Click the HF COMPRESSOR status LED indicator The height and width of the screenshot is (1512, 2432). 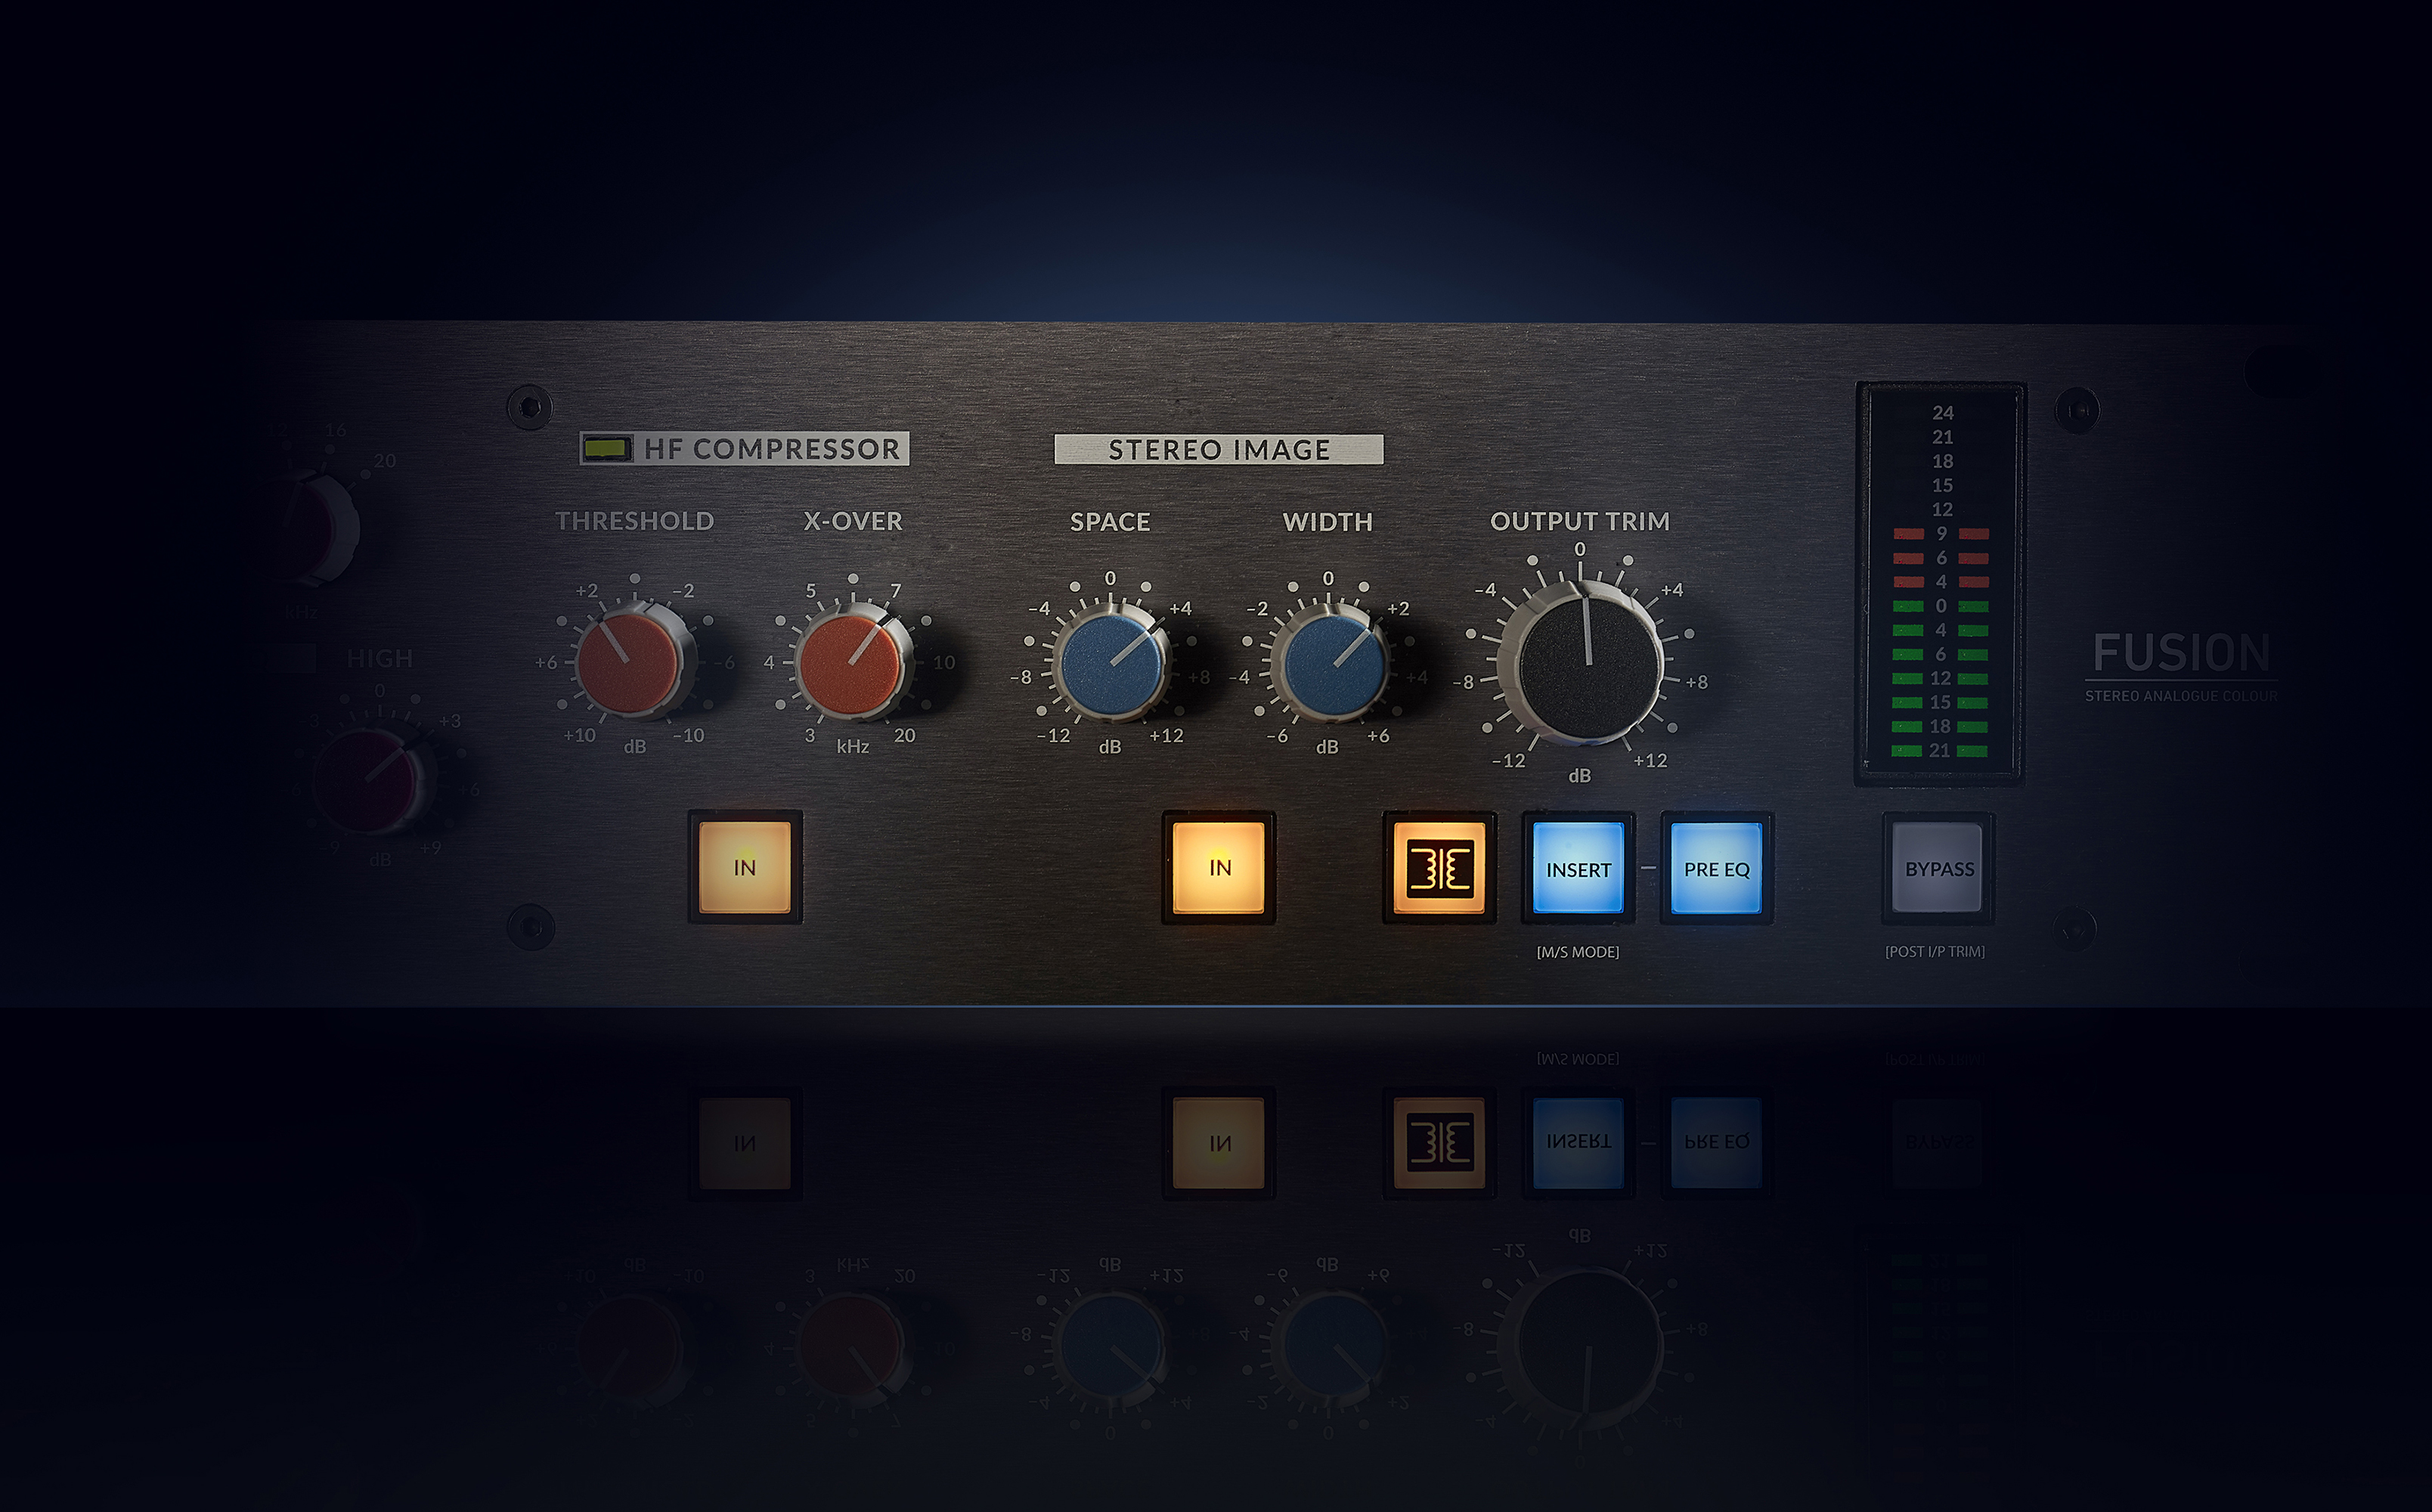pos(605,450)
